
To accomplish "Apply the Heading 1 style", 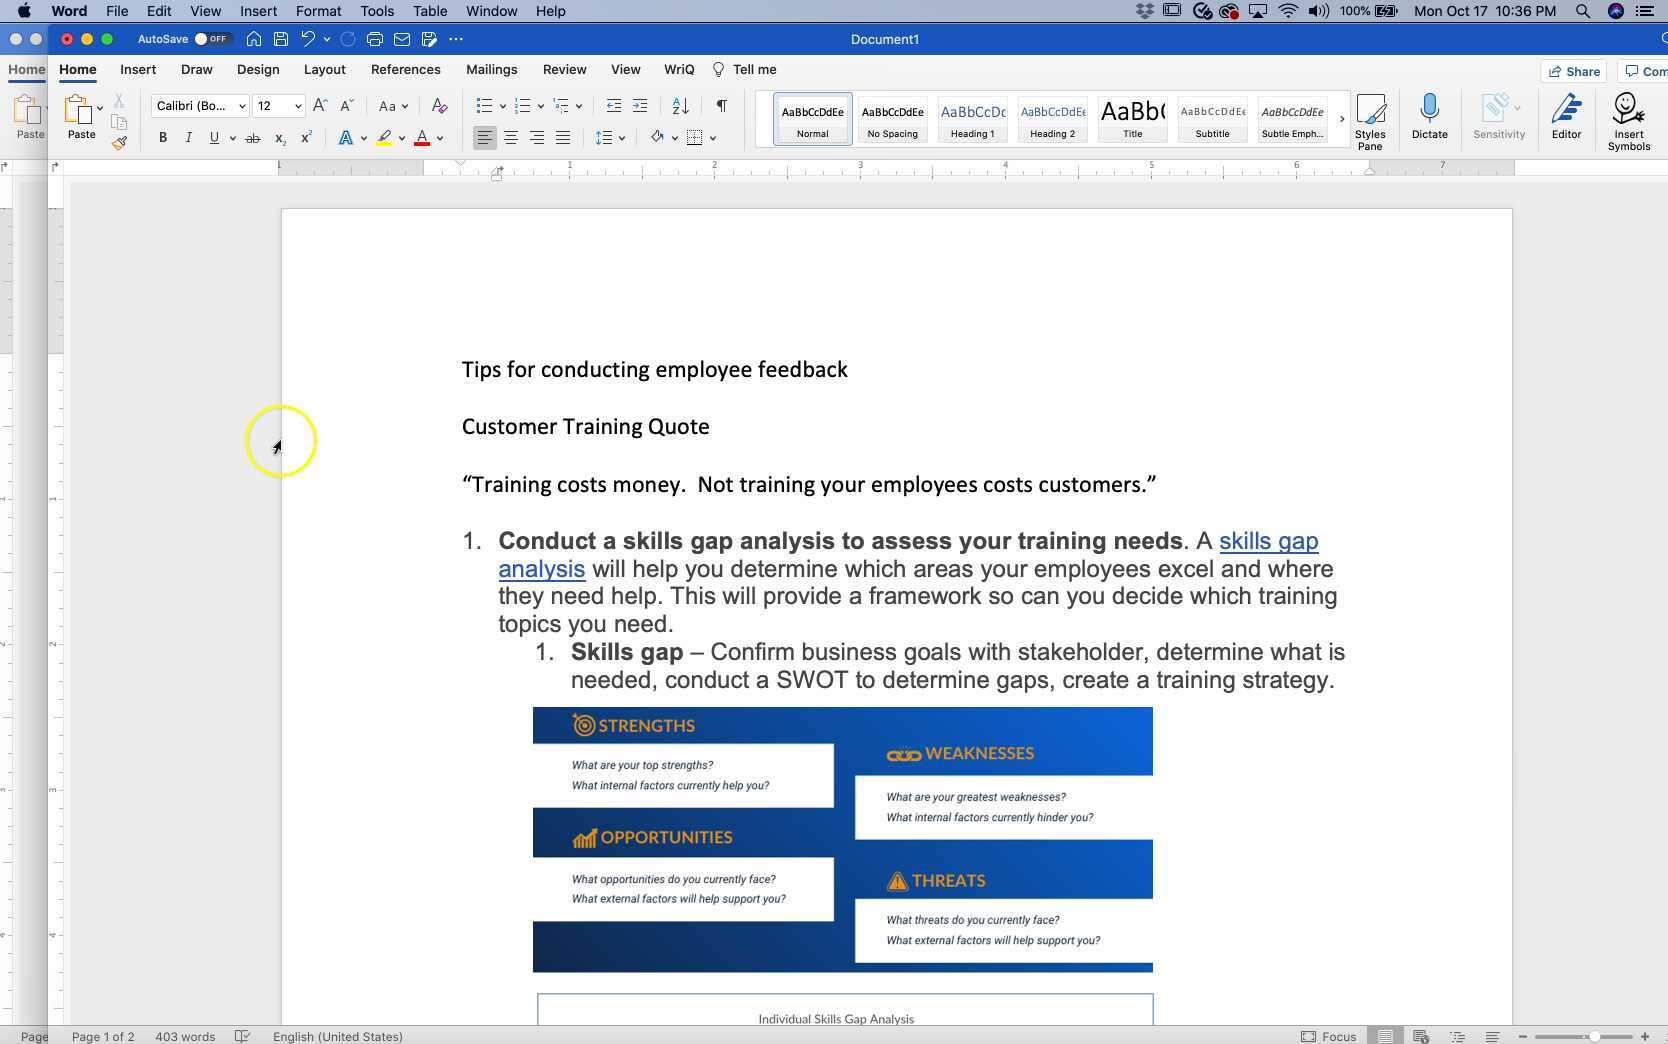I will [972, 119].
